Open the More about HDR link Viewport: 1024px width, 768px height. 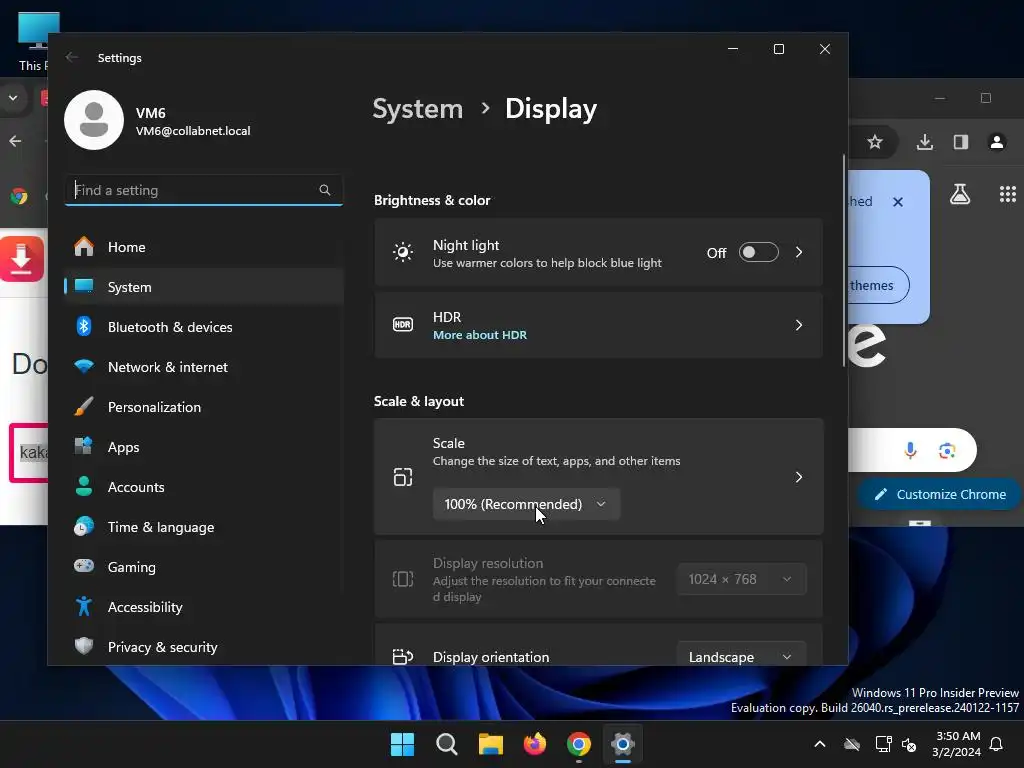tap(480, 335)
